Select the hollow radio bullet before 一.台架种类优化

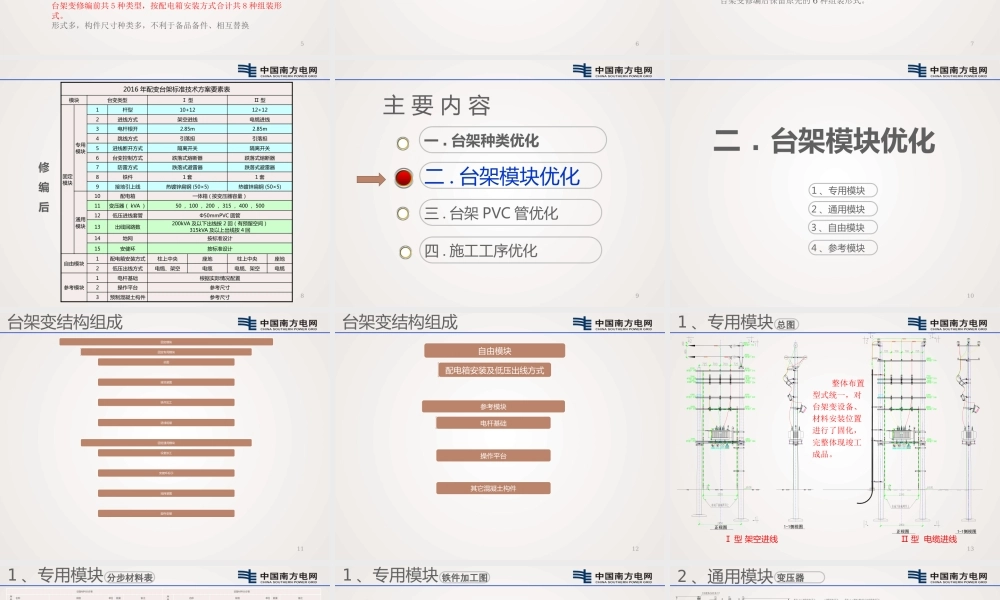tap(402, 142)
